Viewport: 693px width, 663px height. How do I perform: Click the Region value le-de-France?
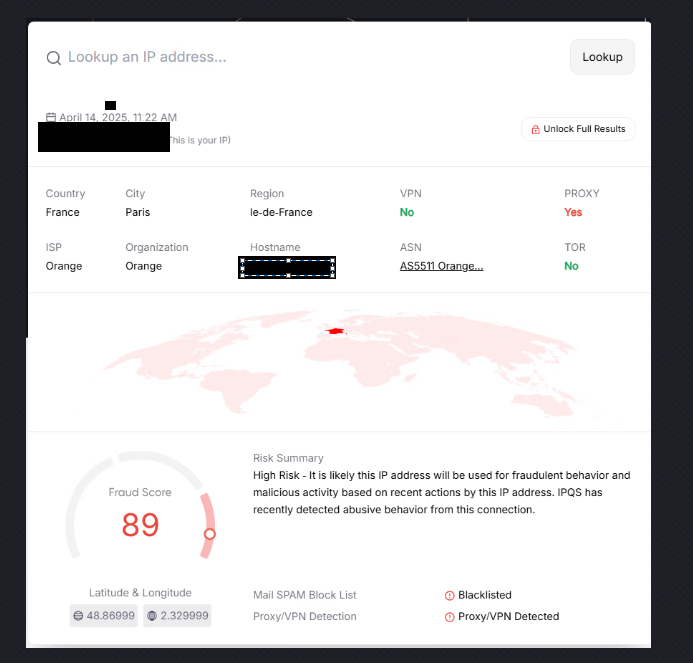[x=281, y=212]
